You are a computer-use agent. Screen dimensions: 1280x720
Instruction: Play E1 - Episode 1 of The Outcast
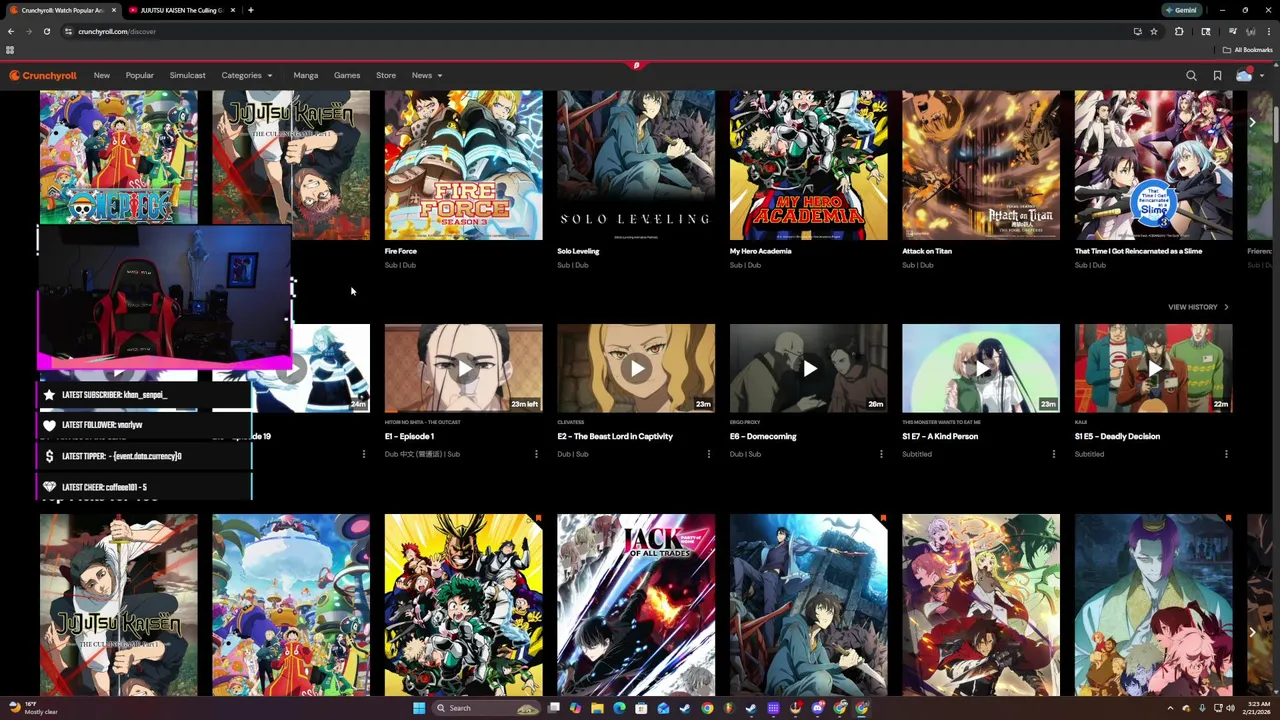(x=464, y=368)
